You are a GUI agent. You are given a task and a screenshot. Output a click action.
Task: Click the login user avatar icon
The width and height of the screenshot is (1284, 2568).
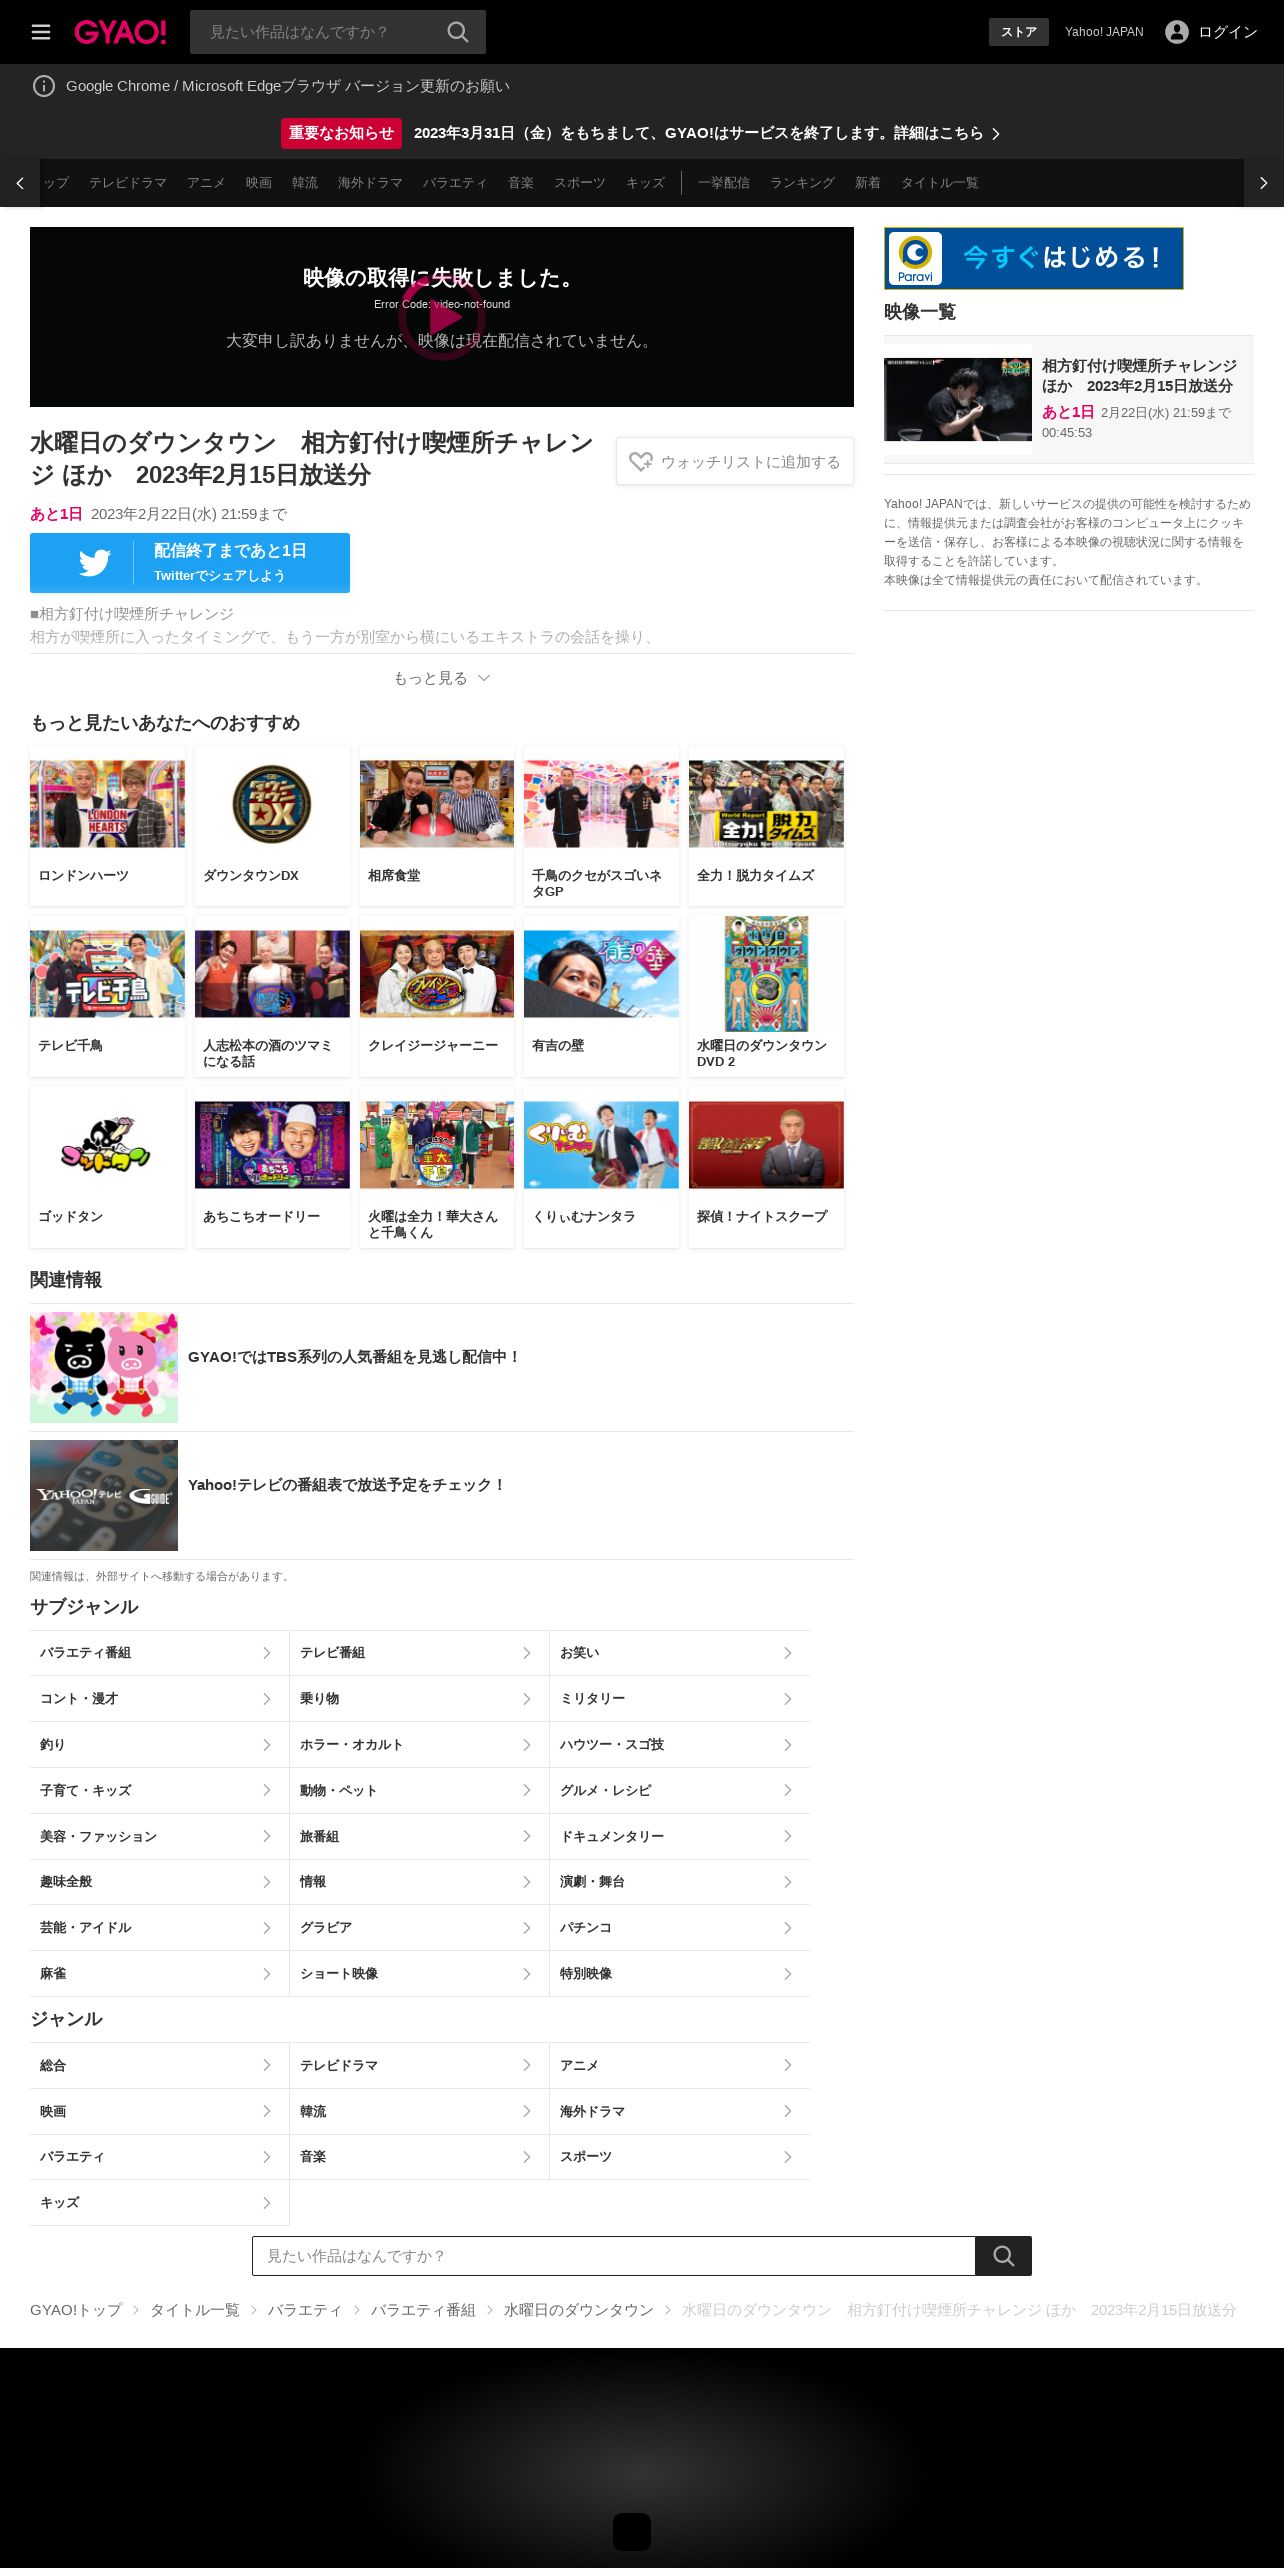click(1177, 32)
